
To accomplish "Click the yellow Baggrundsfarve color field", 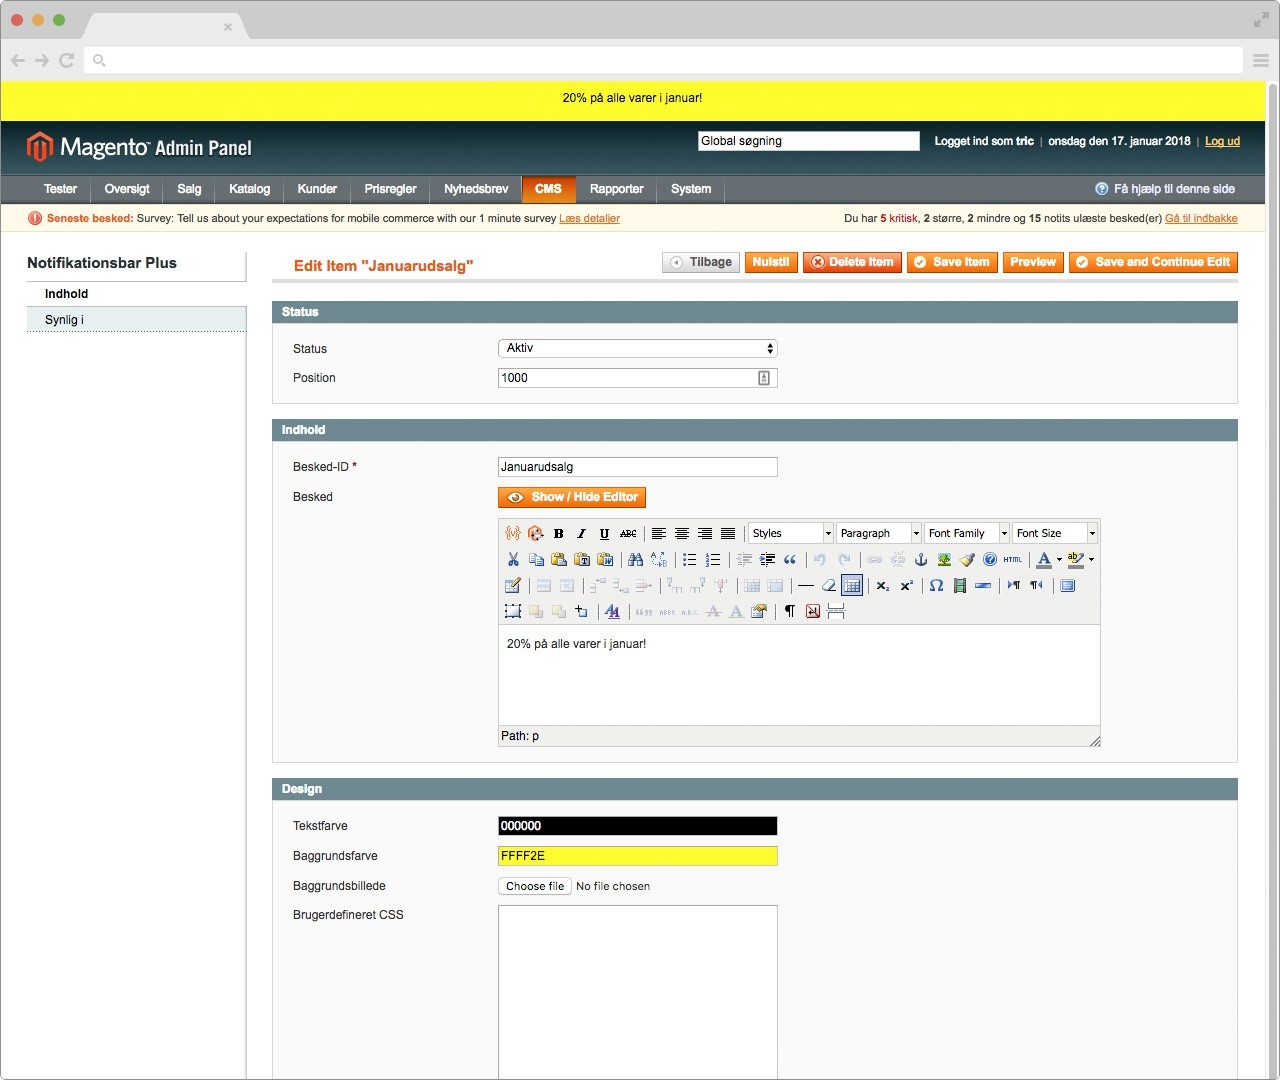I will click(x=637, y=856).
